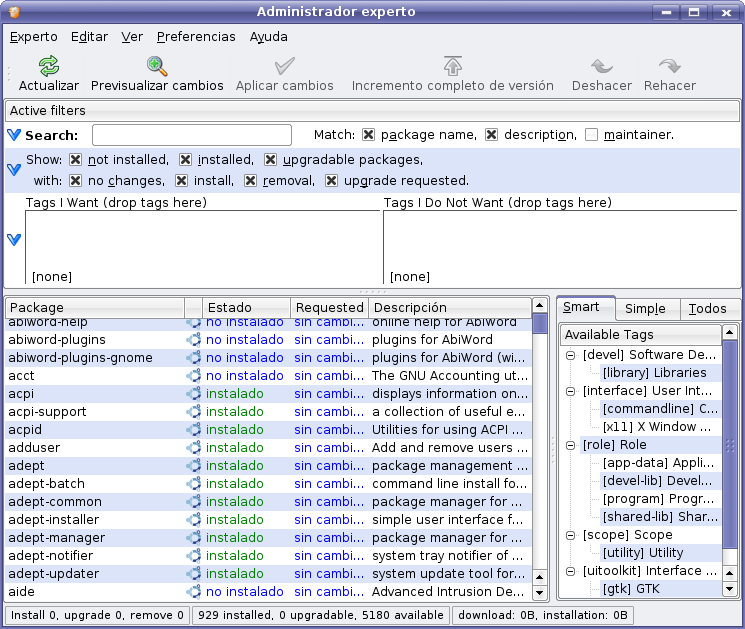745x629 pixels.
Task: Sort the list by the Estado column header
Action: coord(247,308)
